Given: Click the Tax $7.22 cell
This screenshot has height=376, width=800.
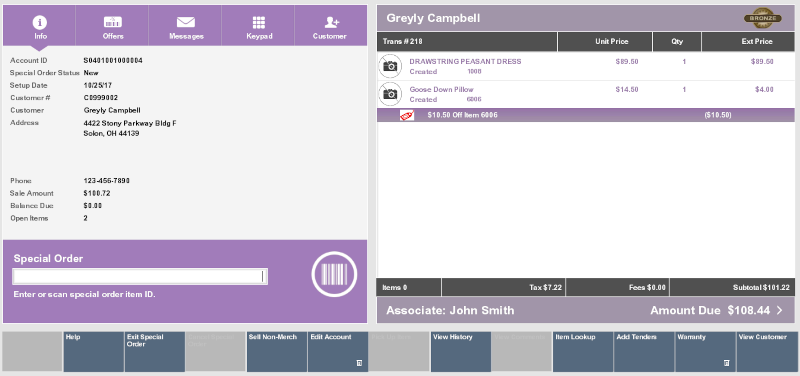Looking at the screenshot, I should 504,287.
